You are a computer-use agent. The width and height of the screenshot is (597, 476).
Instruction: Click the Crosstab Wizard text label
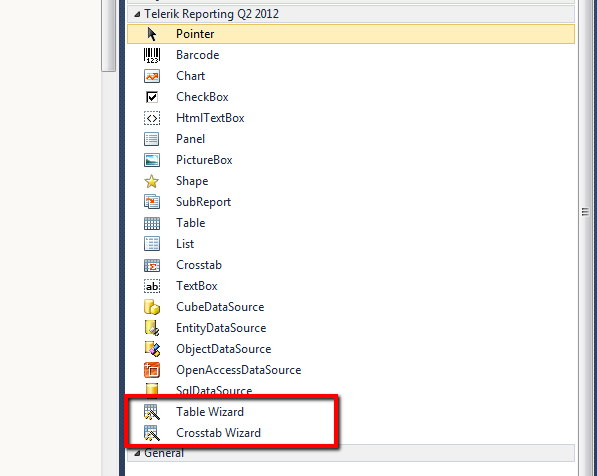click(x=218, y=433)
